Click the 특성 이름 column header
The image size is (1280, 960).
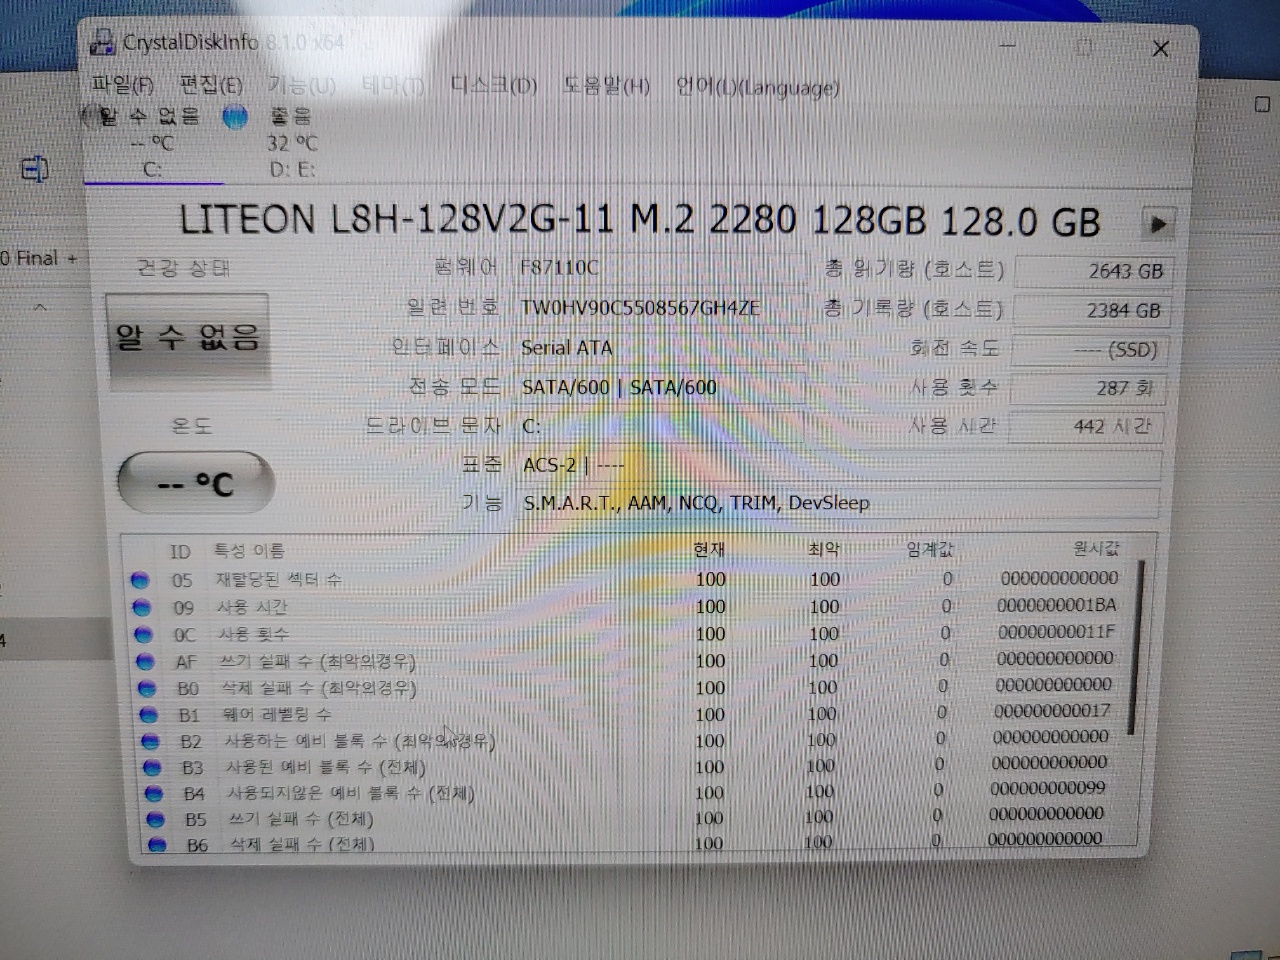click(x=249, y=551)
